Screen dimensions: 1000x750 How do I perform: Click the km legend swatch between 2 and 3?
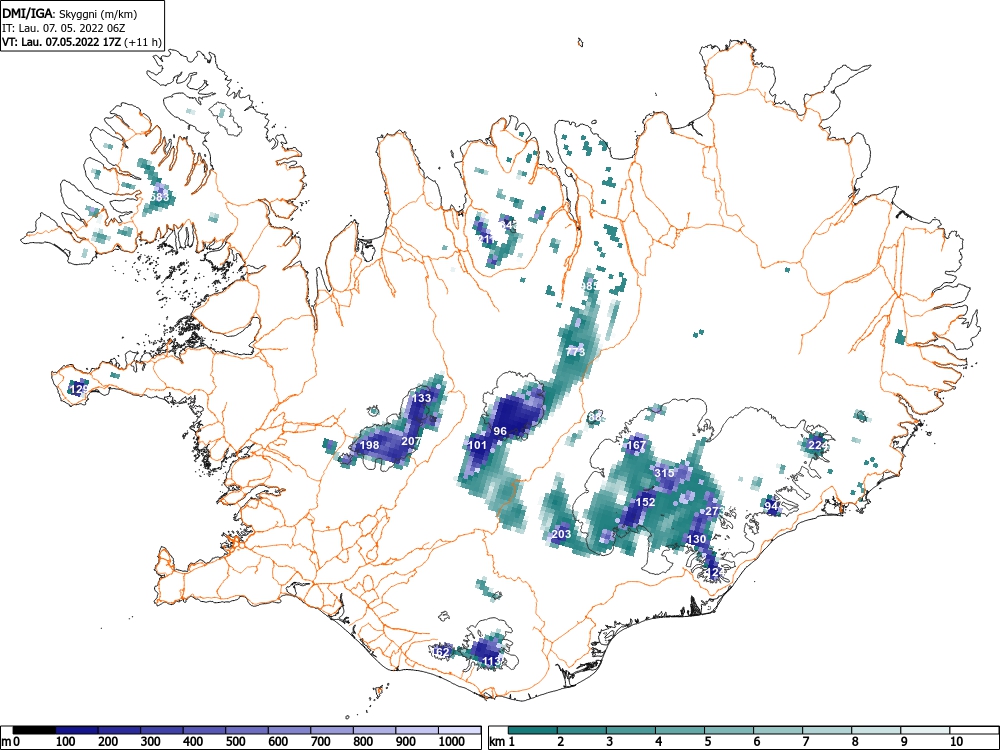tap(582, 730)
